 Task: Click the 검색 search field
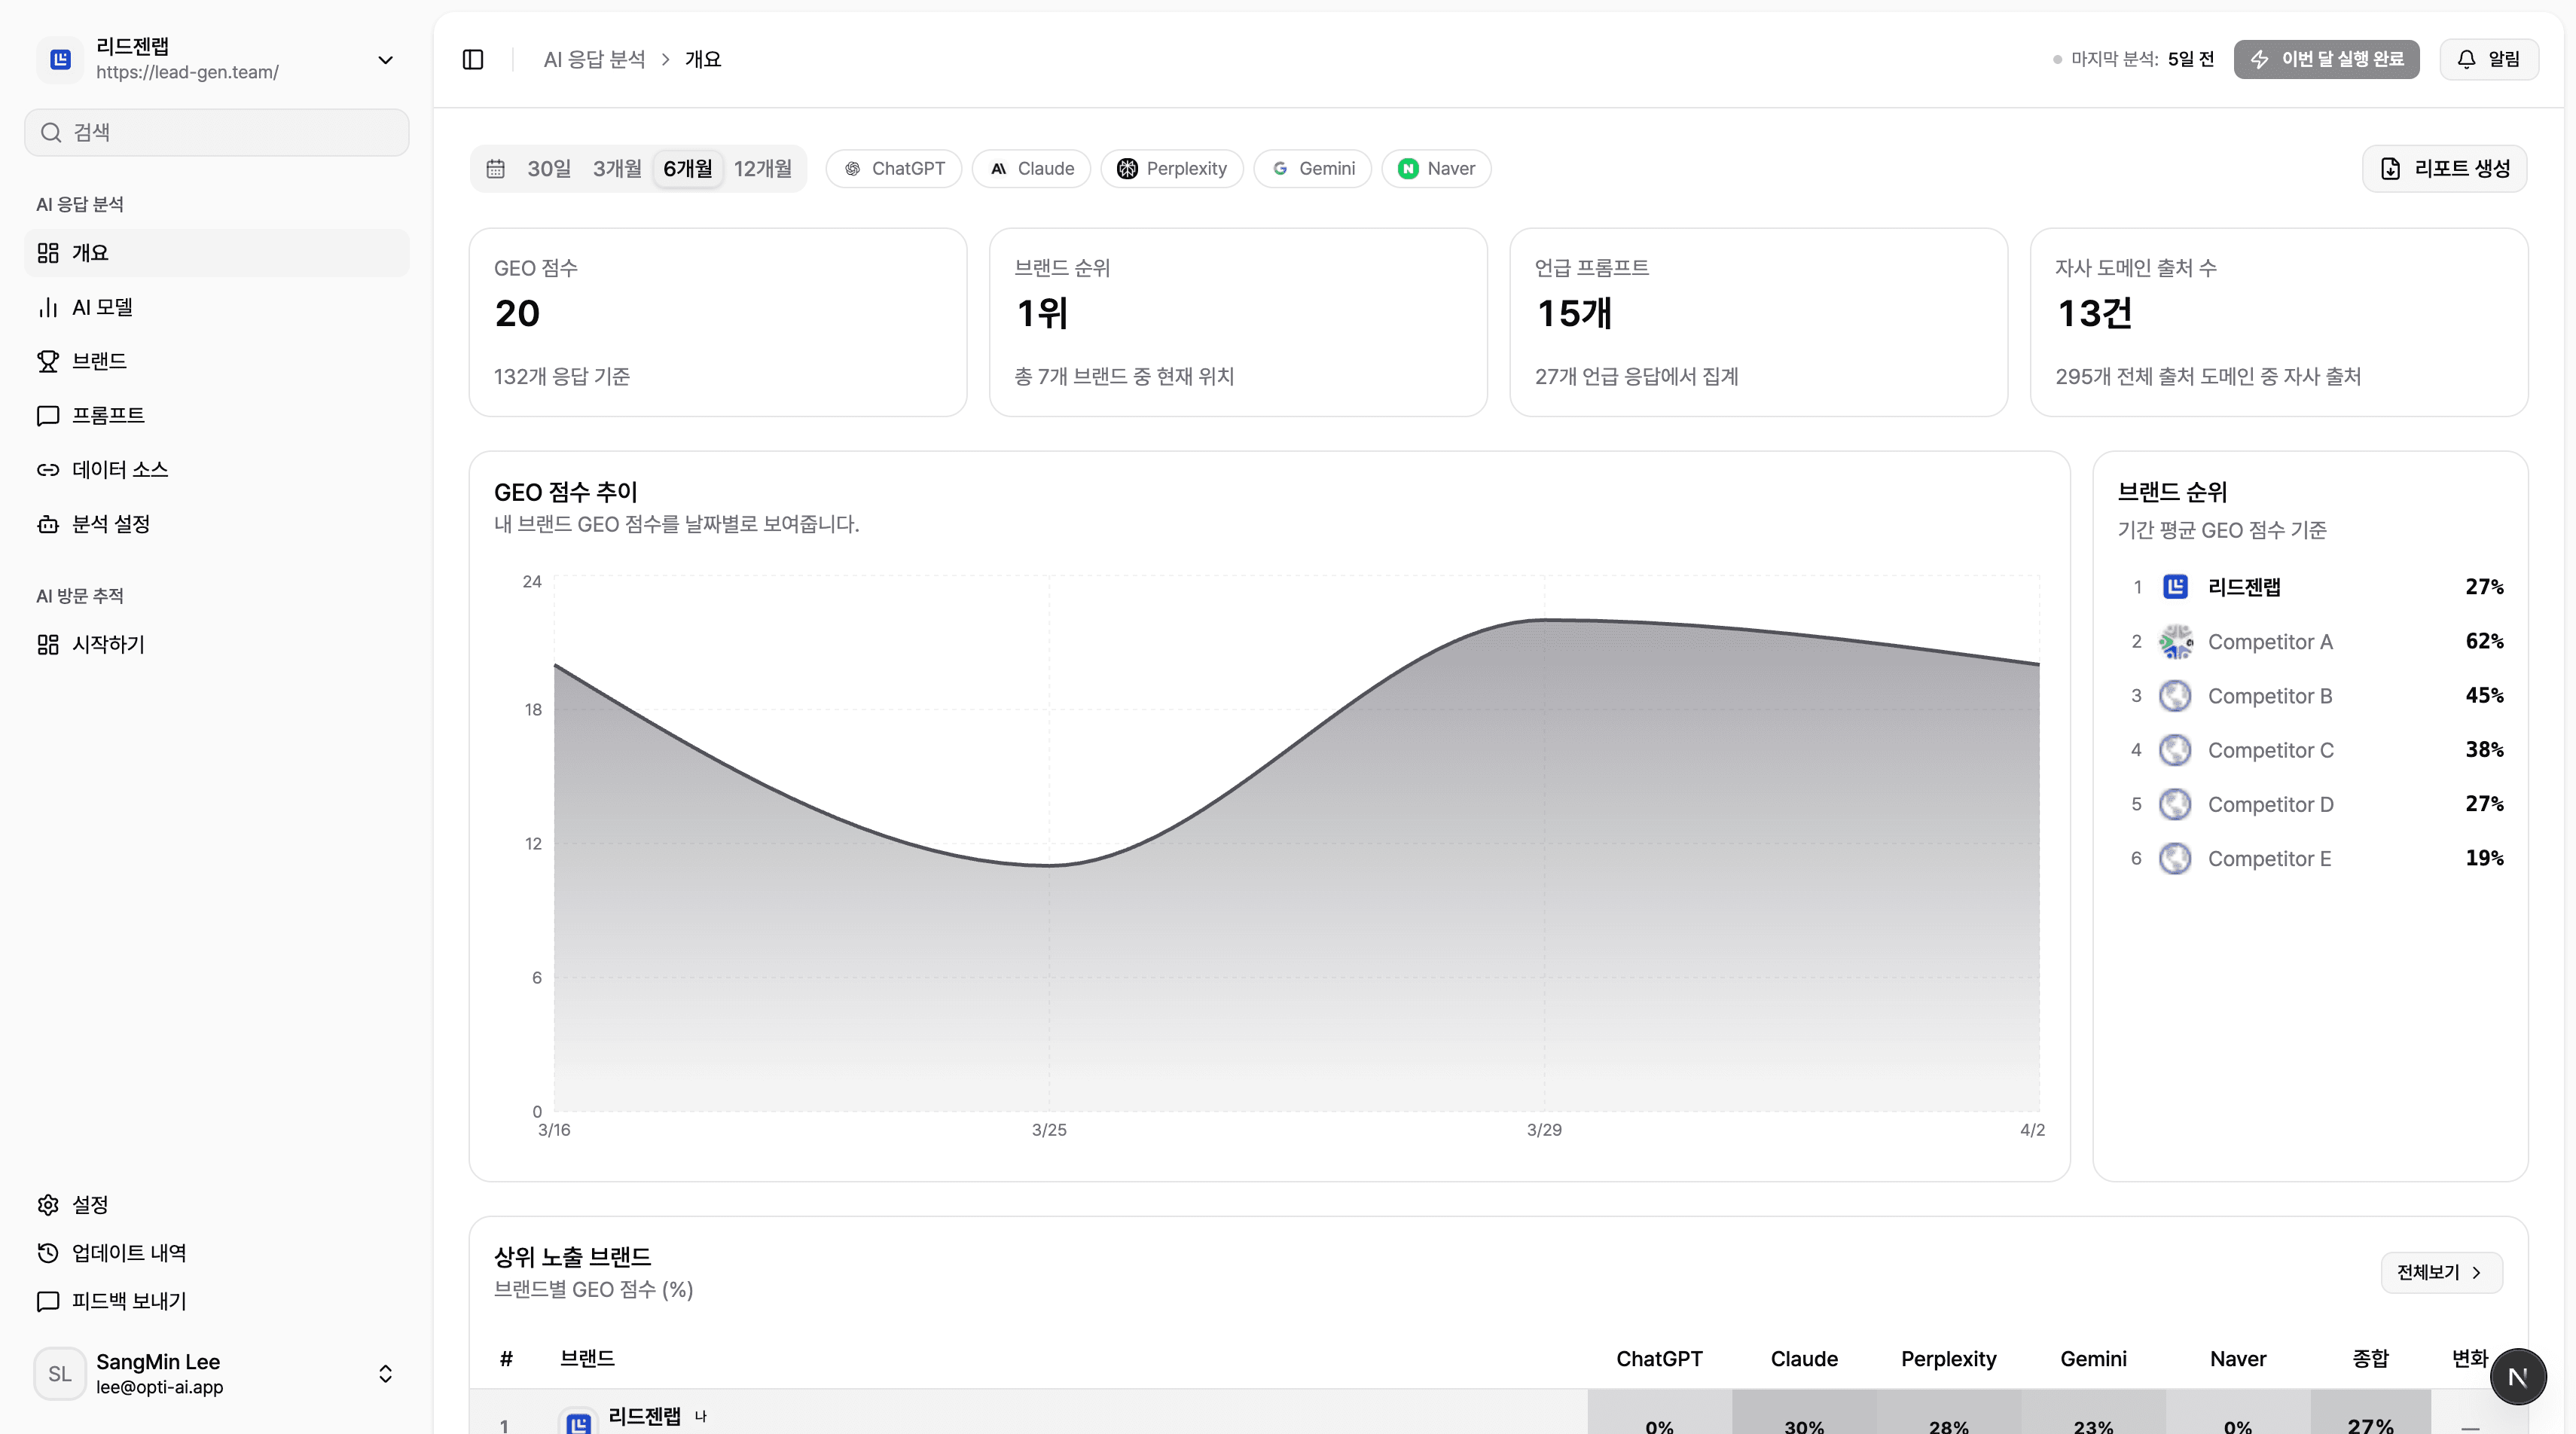click(216, 132)
